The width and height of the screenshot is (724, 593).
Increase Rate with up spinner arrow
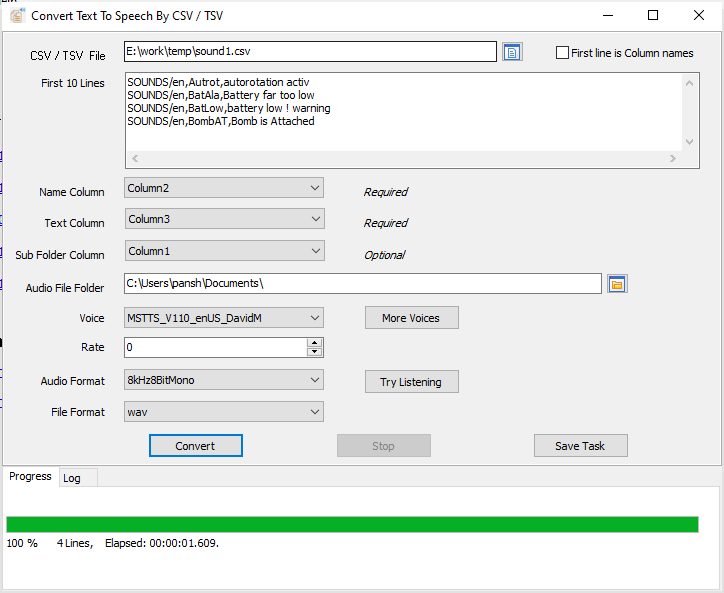click(314, 343)
